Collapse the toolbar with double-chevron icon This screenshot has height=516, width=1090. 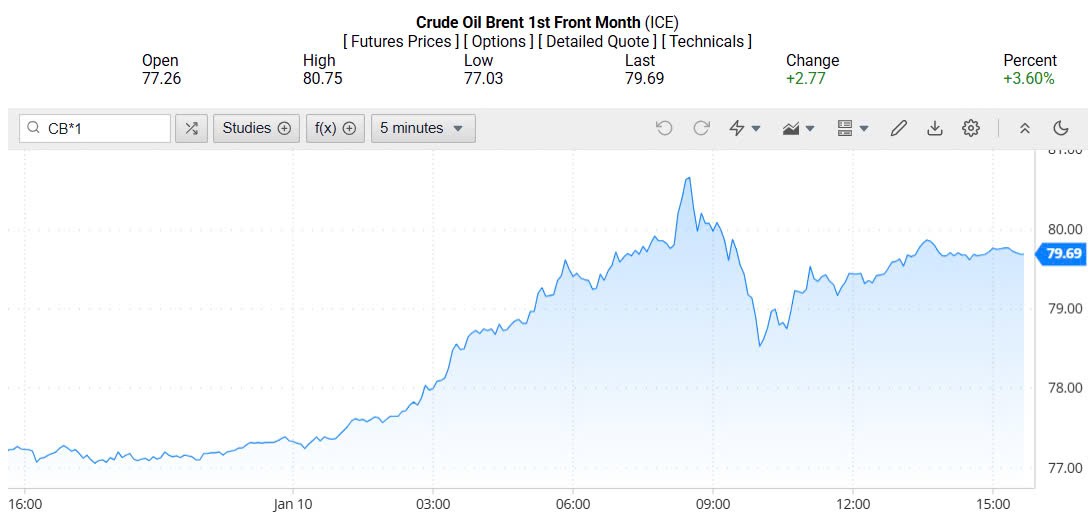pos(1025,128)
